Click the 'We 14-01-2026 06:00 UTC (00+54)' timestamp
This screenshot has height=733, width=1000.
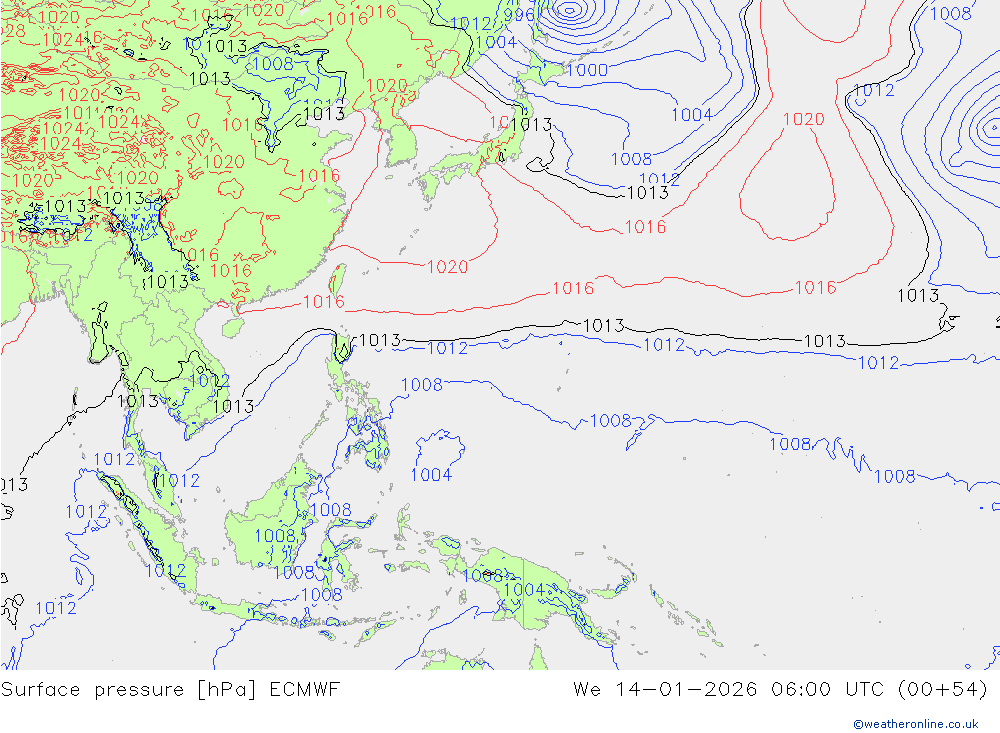click(x=781, y=690)
